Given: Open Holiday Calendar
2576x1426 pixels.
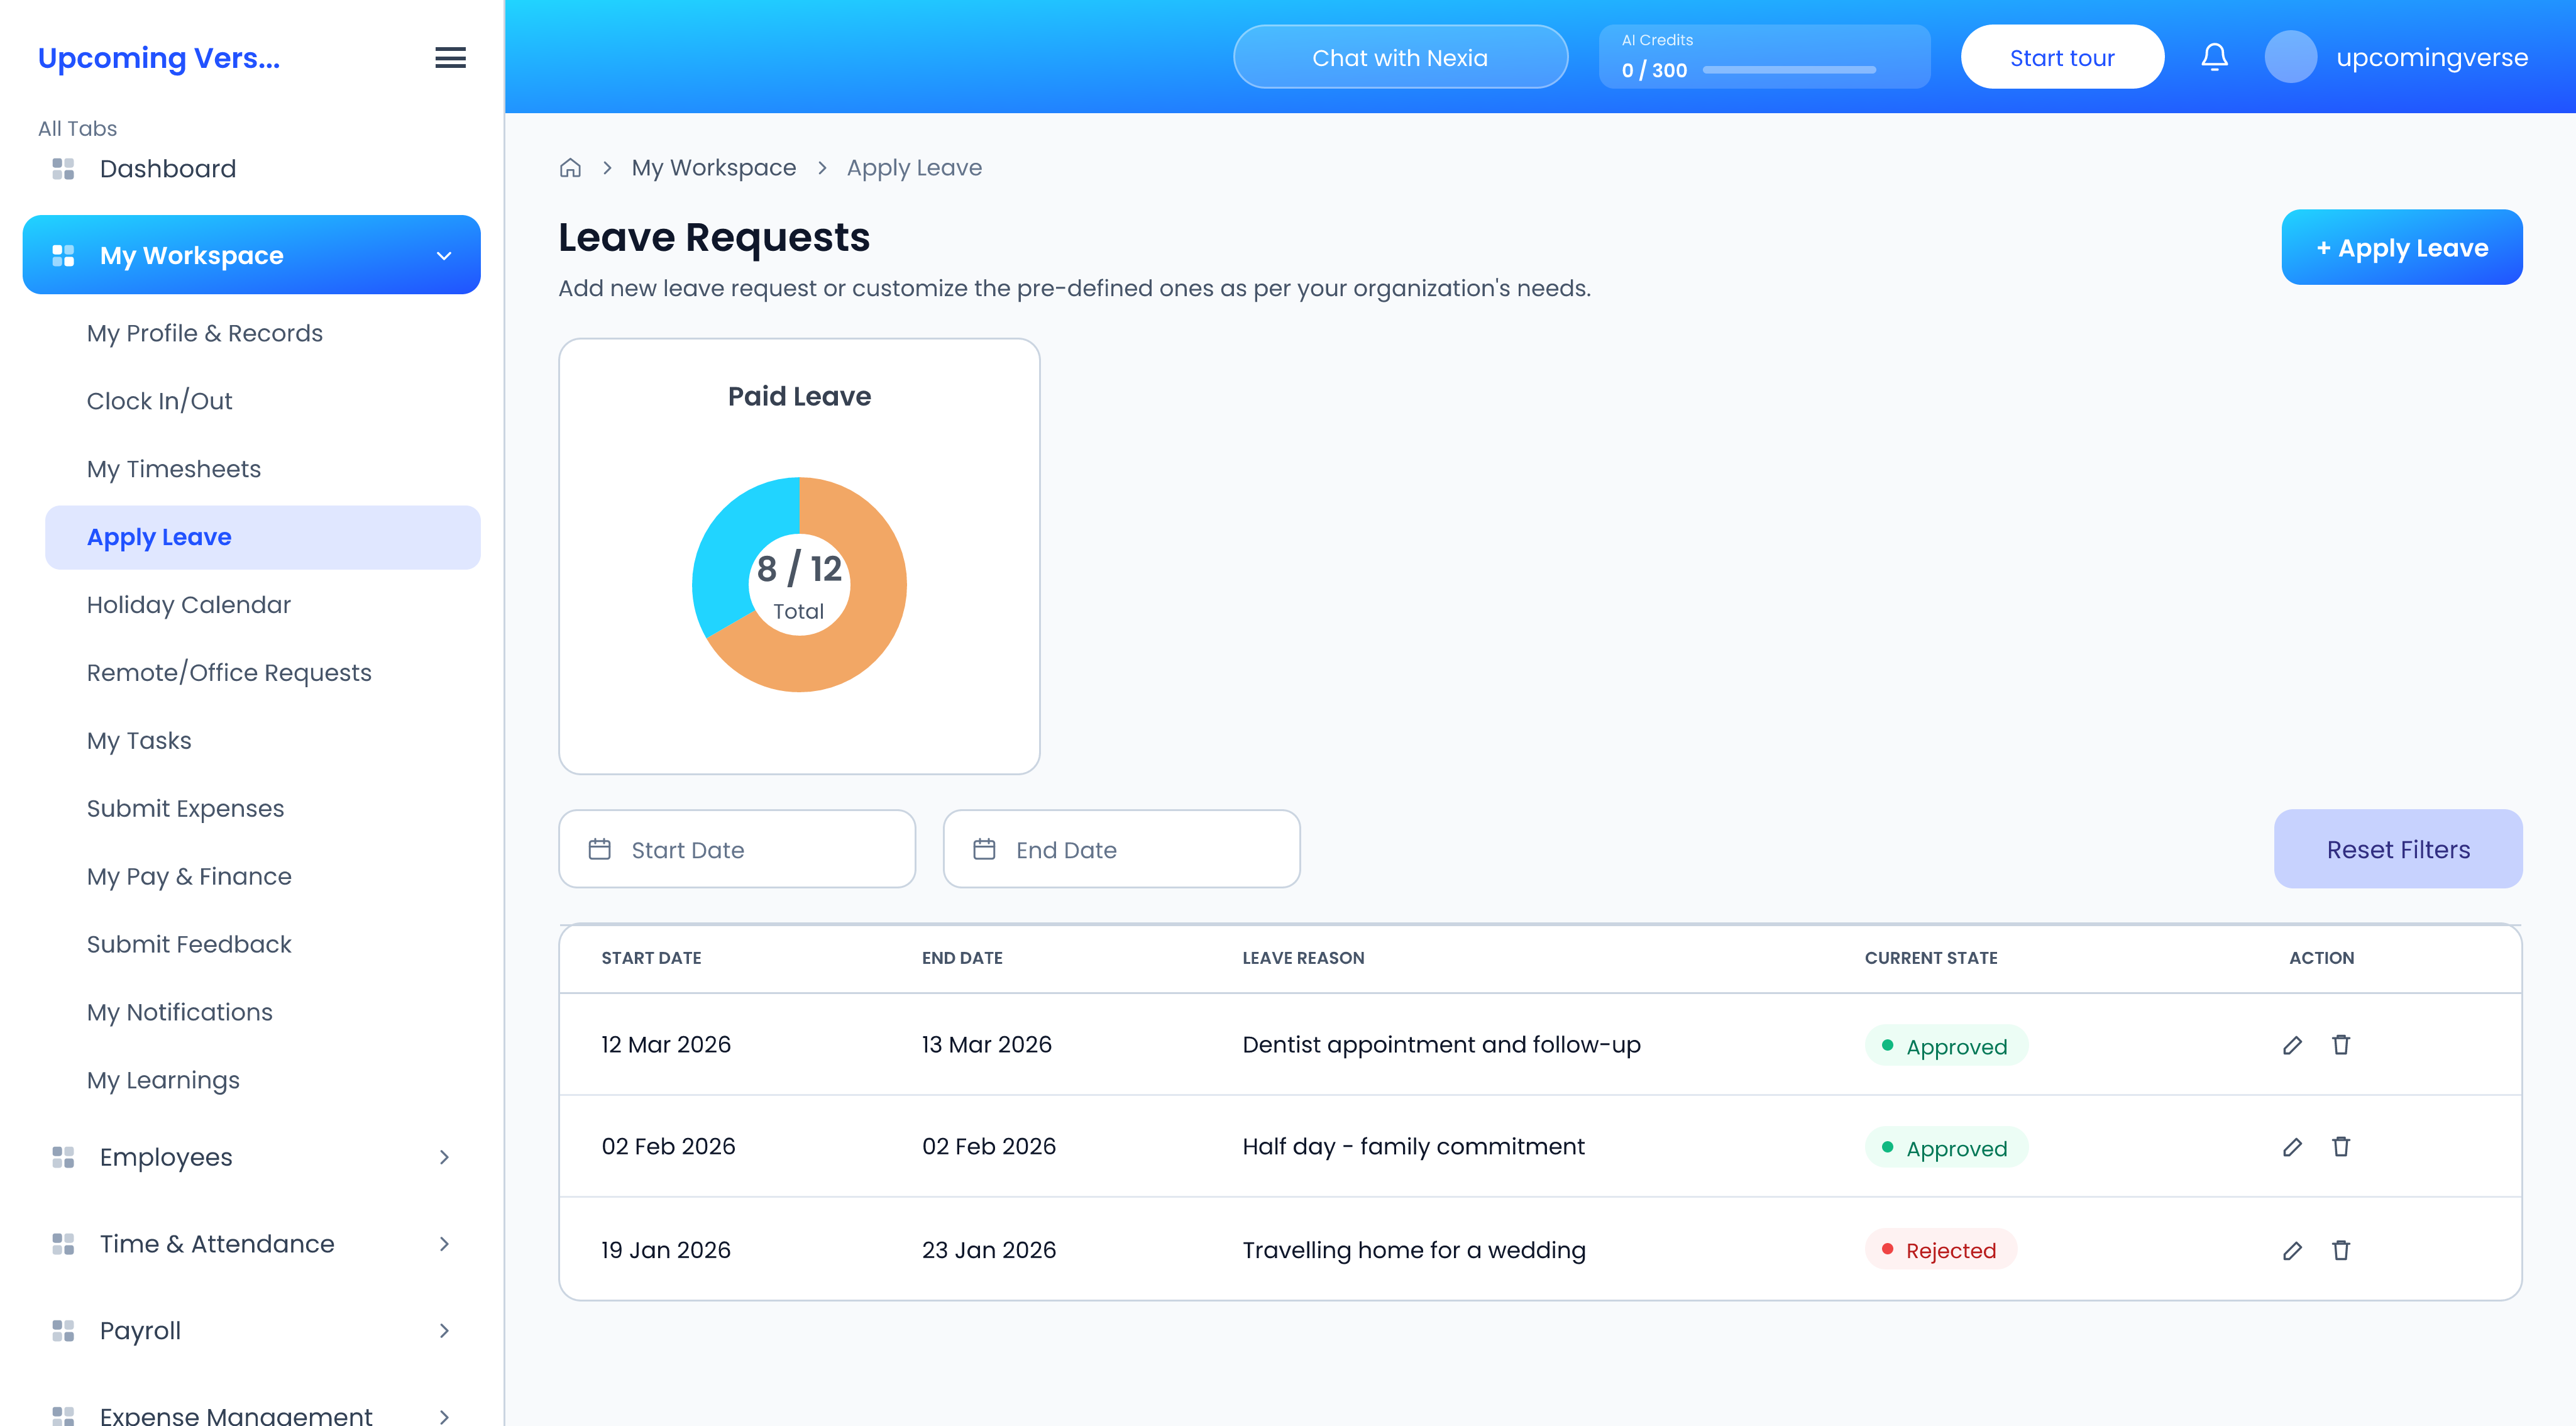Looking at the screenshot, I should coord(189,605).
